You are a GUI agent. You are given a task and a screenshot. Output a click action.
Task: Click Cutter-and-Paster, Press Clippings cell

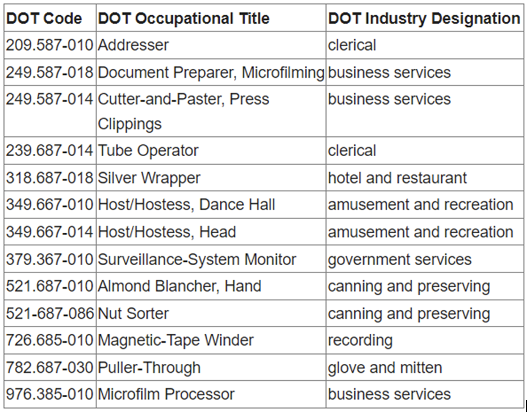point(211,111)
